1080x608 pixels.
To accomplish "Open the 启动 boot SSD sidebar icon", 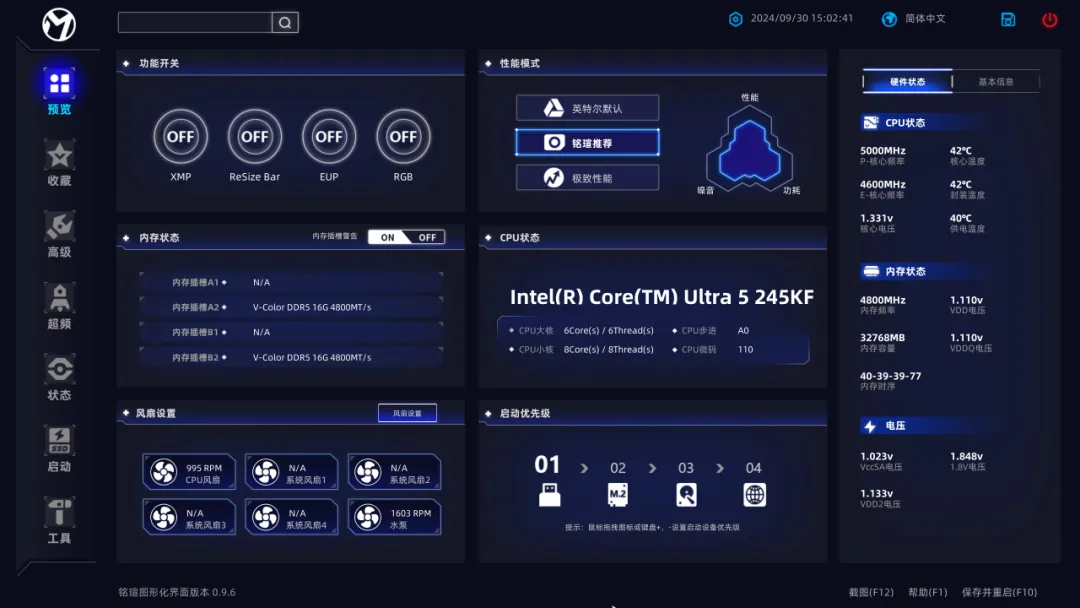I will click(x=59, y=441).
